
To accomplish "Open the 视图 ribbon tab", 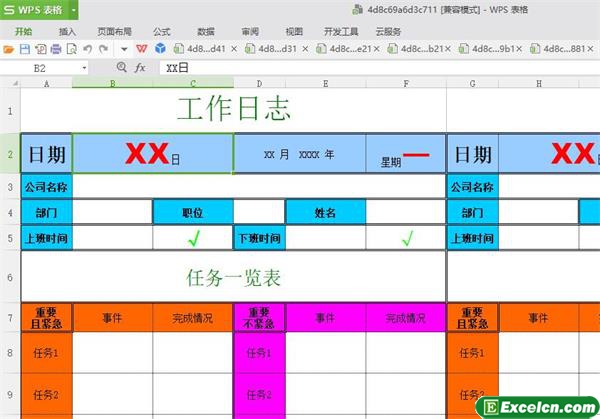I will tap(294, 32).
